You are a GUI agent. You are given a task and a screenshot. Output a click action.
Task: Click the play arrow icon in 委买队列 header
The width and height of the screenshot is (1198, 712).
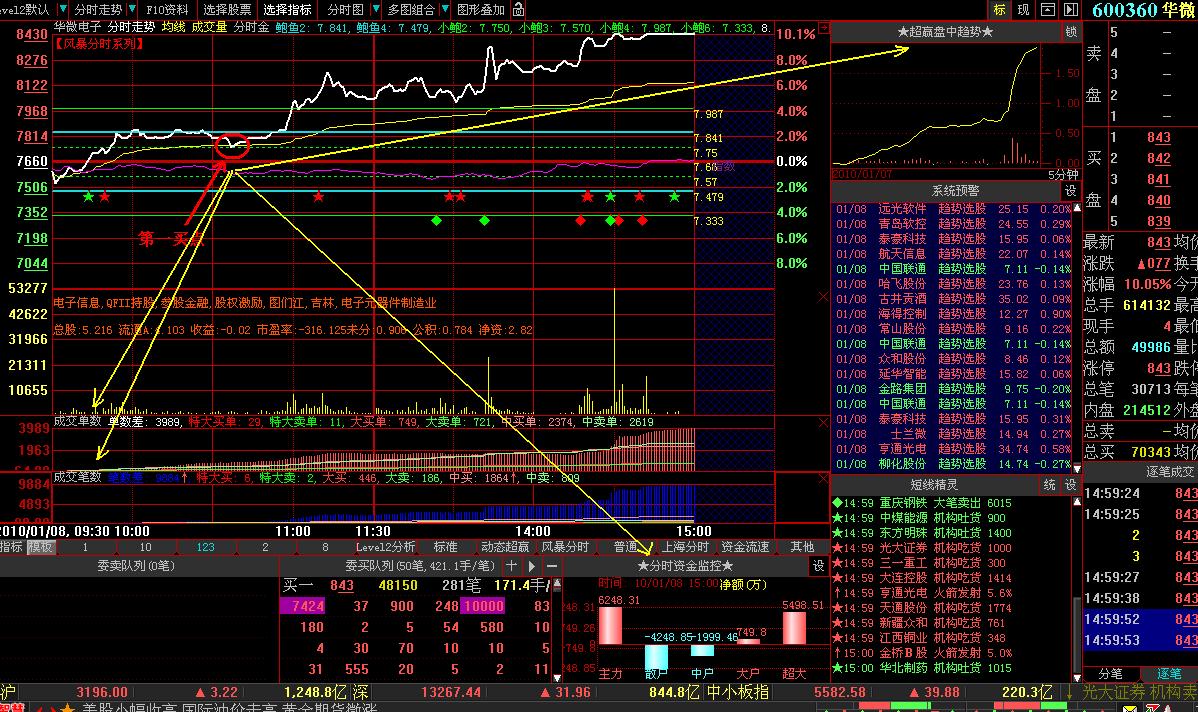(532, 566)
